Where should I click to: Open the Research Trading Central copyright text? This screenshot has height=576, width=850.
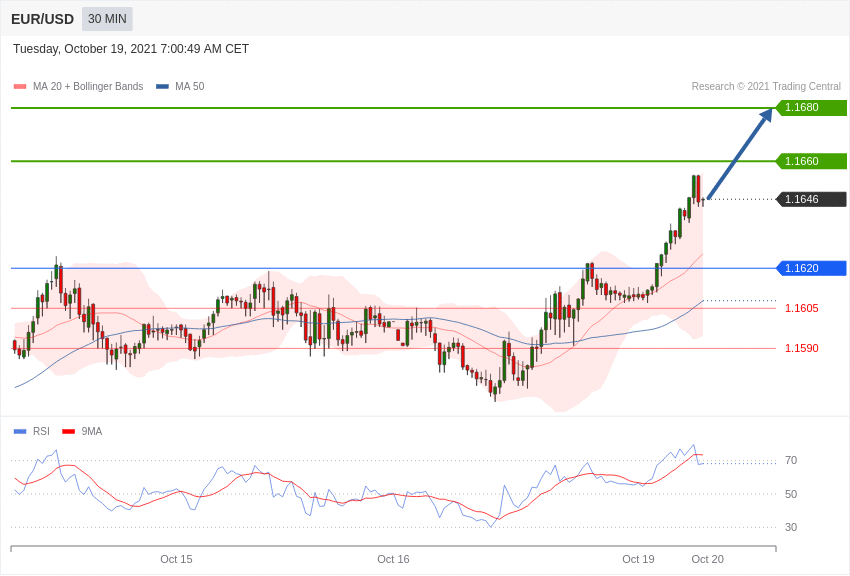[766, 86]
